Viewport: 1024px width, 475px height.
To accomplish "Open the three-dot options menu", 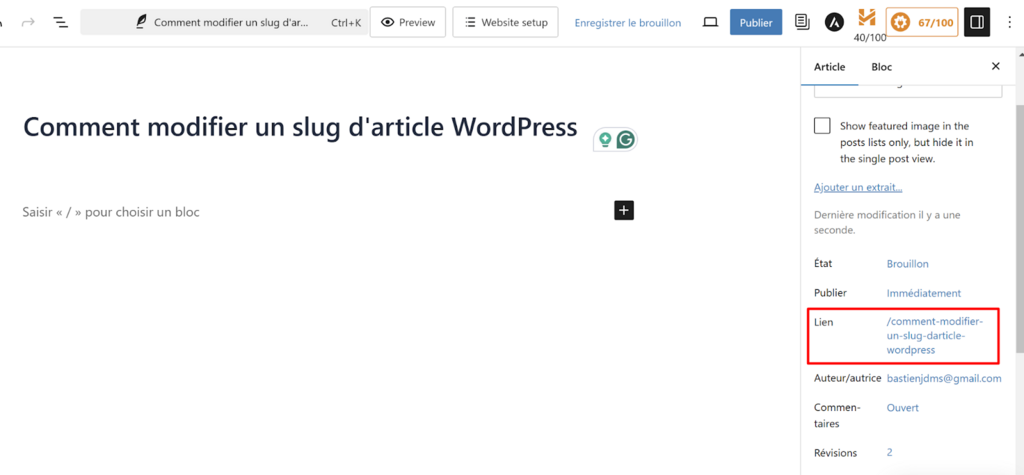I will click(x=1010, y=23).
